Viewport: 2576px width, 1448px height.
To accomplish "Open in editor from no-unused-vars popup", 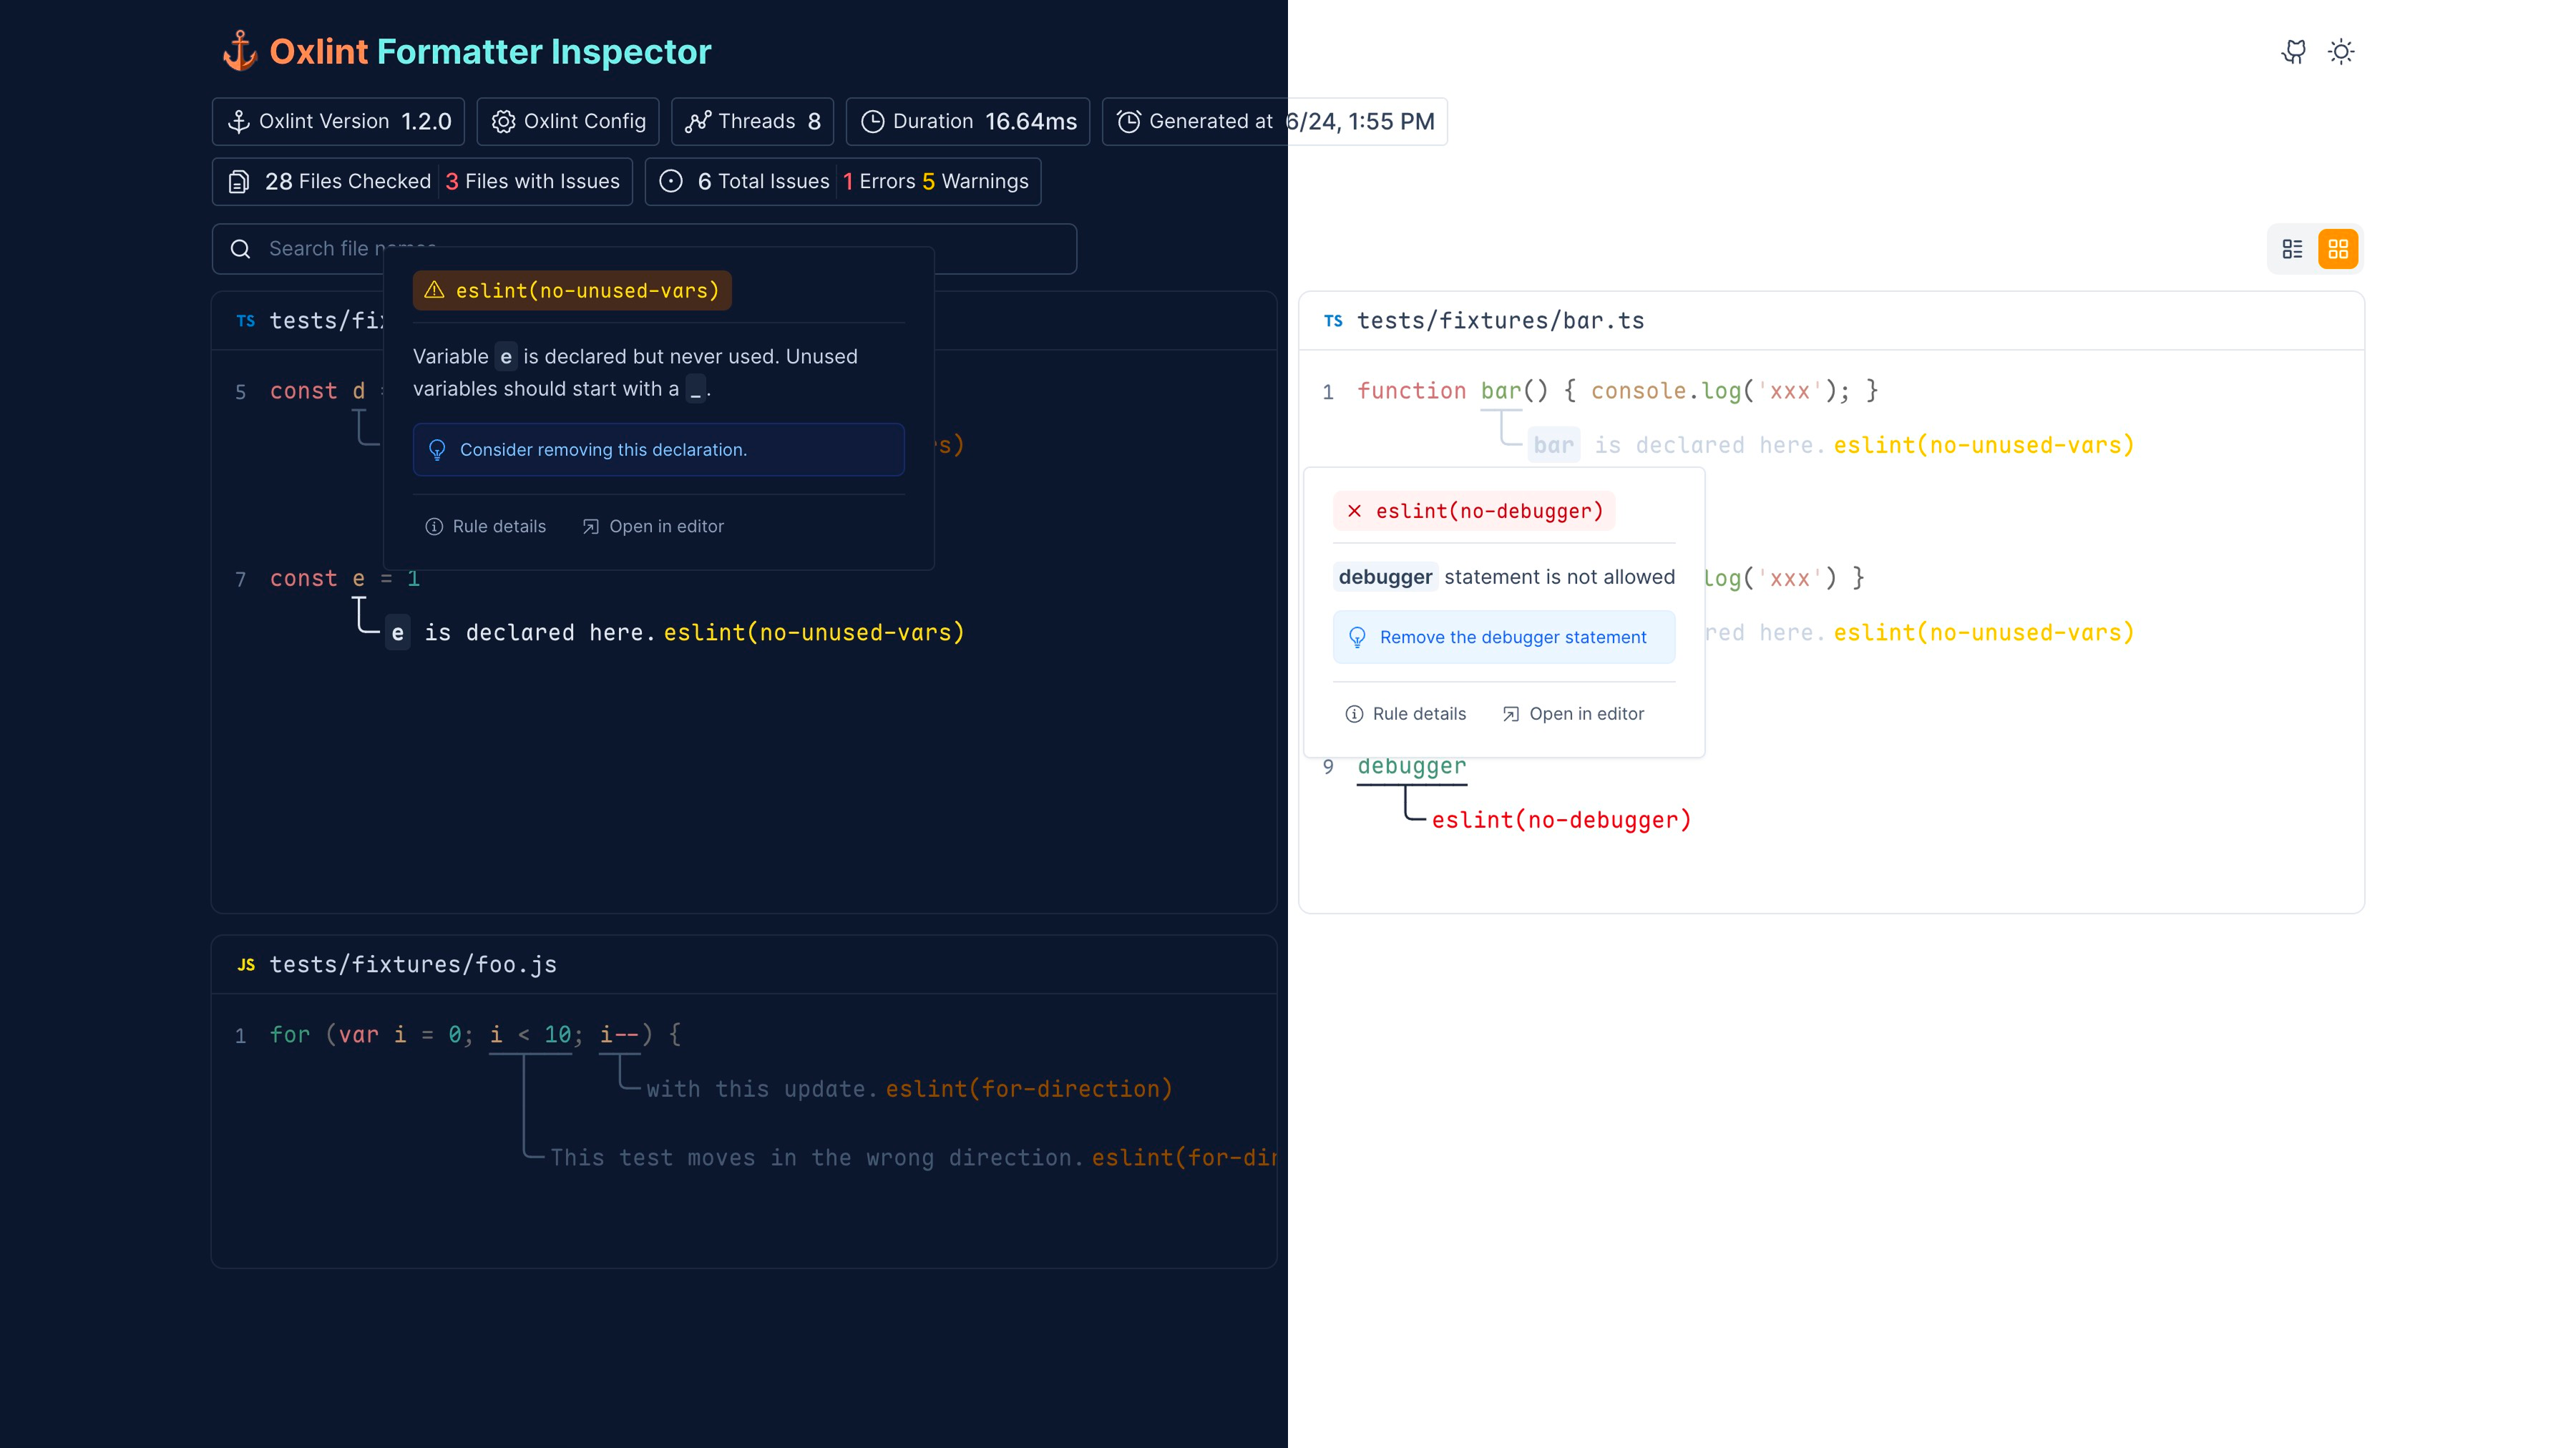I will (653, 527).
